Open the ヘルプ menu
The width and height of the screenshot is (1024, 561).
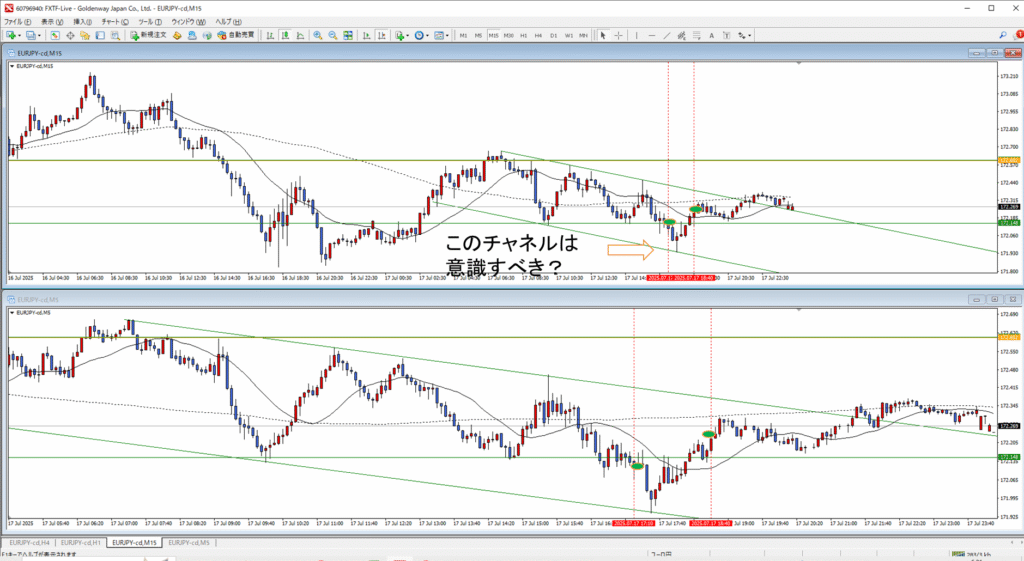pyautogui.click(x=229, y=22)
